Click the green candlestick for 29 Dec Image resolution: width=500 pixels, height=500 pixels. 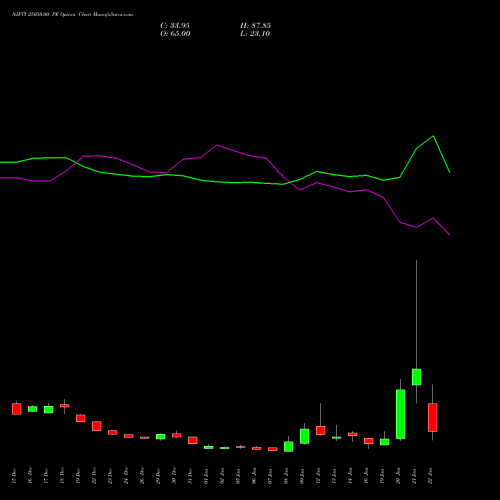coord(161,437)
